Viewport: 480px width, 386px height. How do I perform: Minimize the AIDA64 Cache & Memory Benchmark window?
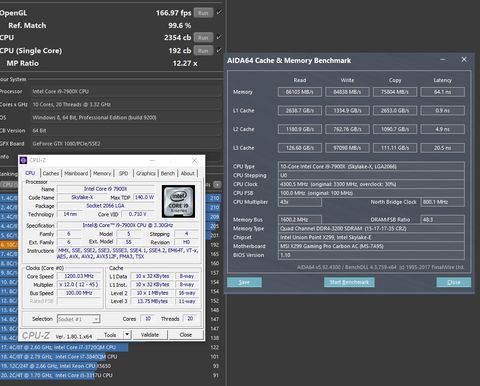click(443, 60)
